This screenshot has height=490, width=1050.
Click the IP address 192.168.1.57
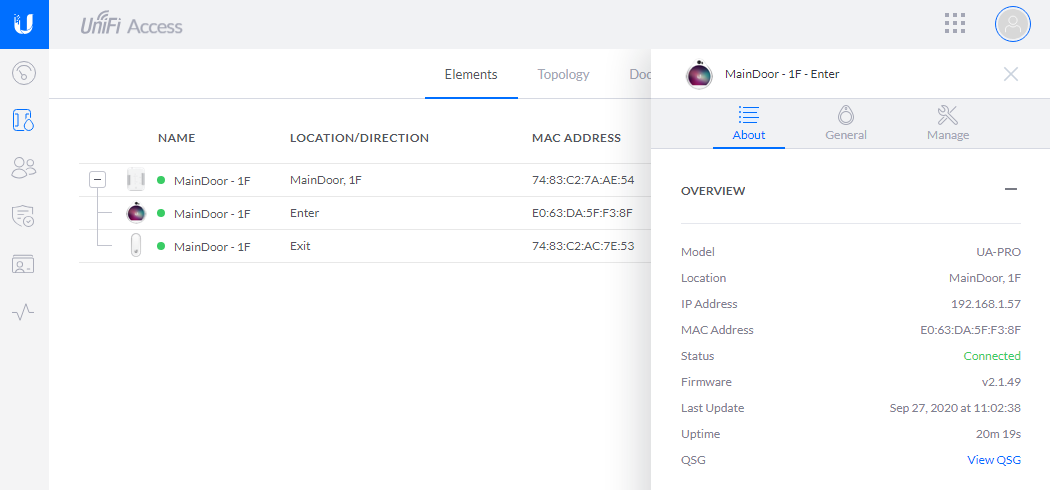pyautogui.click(x=986, y=304)
